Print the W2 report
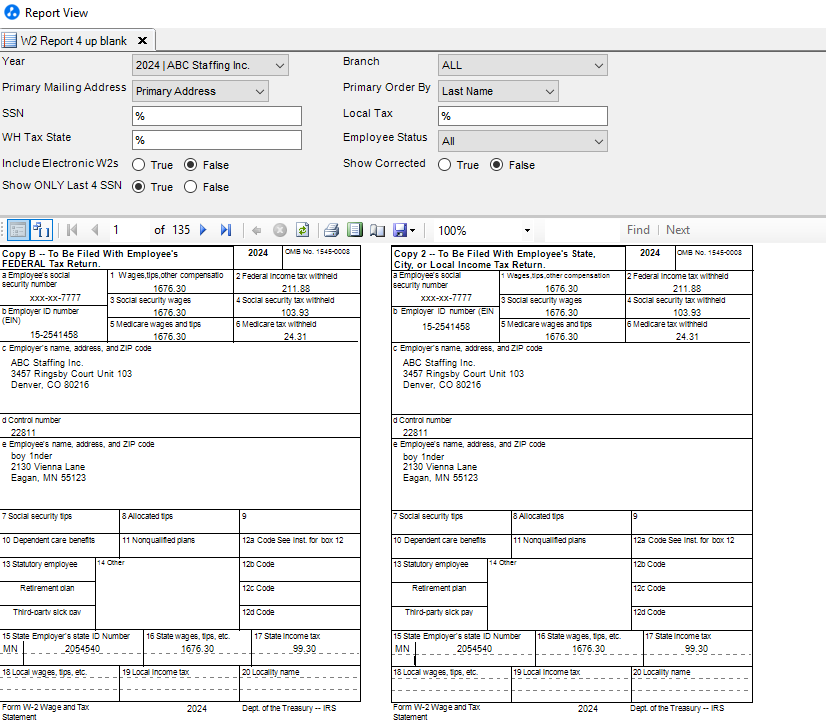This screenshot has width=826, height=723. pyautogui.click(x=331, y=230)
